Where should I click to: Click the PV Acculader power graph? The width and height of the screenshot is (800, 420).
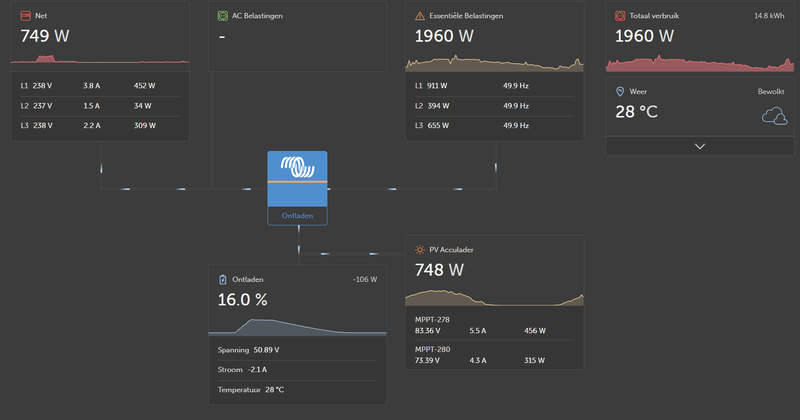coord(494,298)
